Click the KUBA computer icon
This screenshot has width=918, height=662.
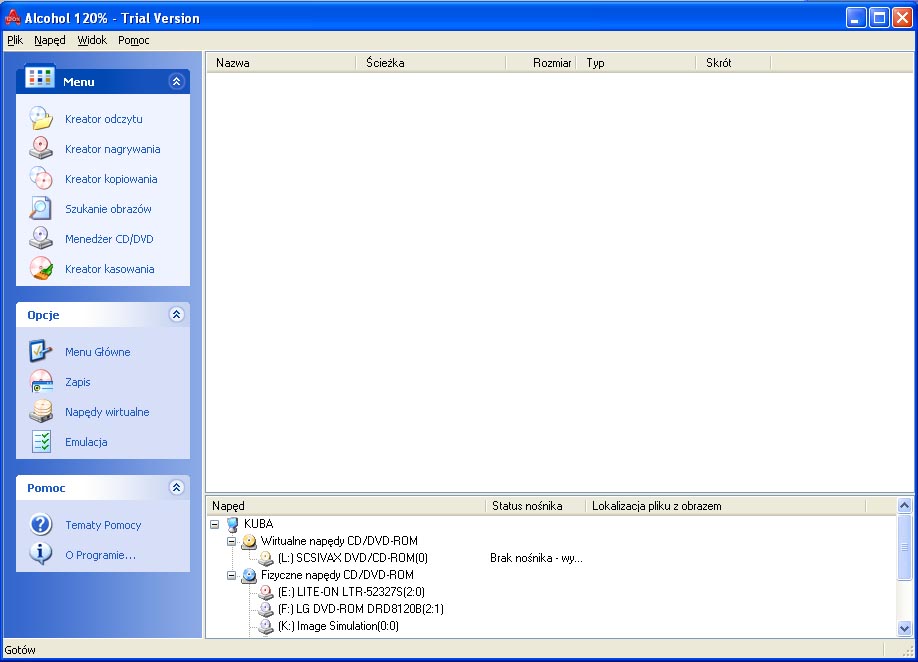click(x=232, y=524)
